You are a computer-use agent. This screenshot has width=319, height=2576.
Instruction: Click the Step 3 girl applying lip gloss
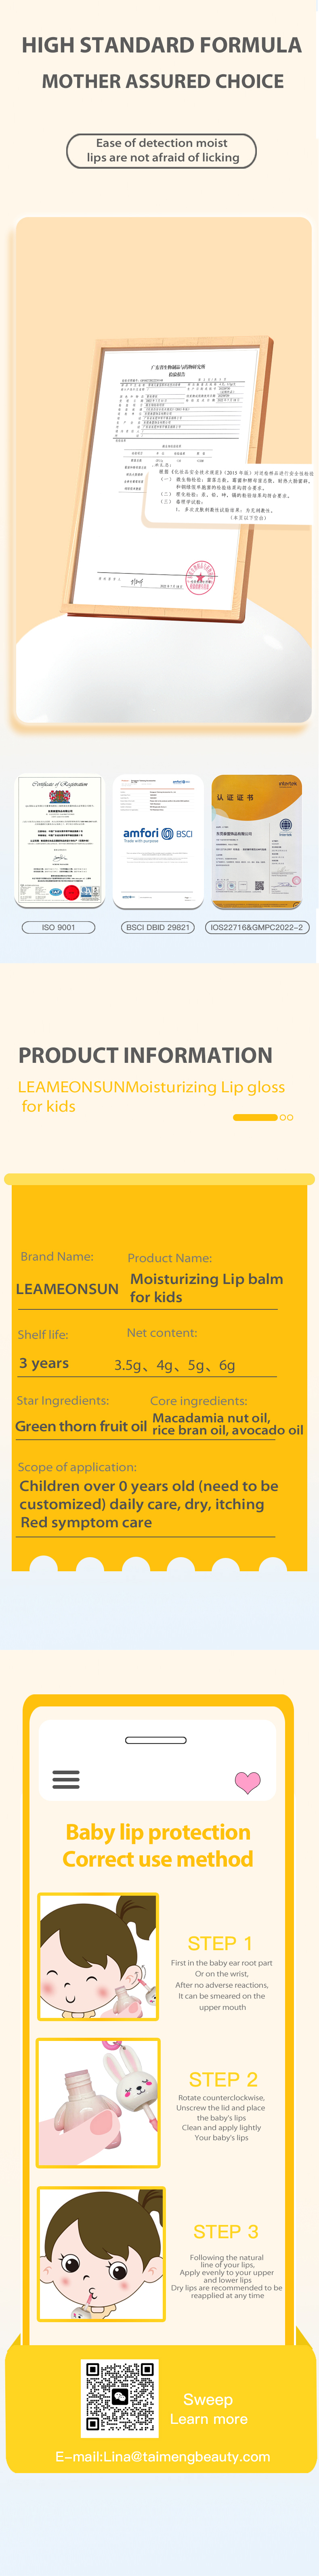click(101, 2253)
